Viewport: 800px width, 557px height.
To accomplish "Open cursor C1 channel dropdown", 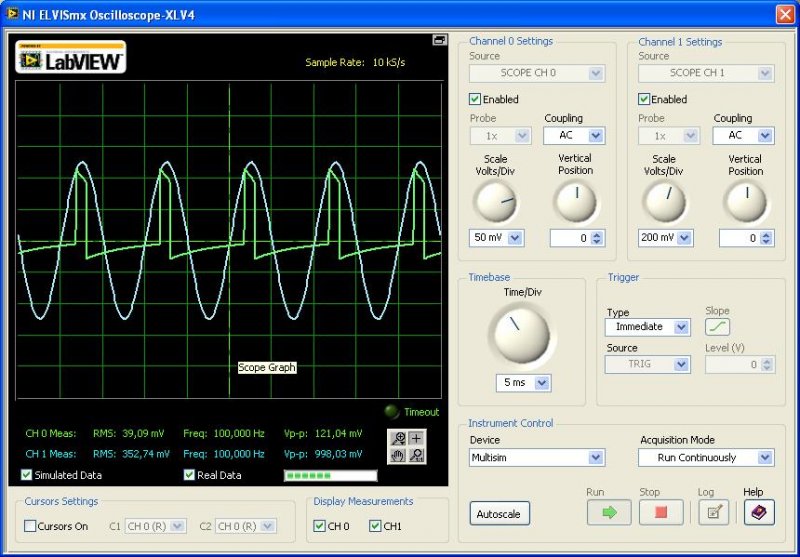I will 155,526.
